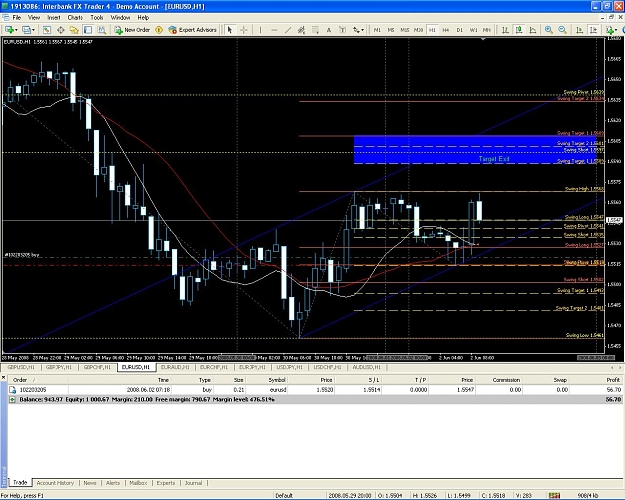Open the Help menu
Image resolution: width=625 pixels, height=500 pixels.
click(143, 18)
